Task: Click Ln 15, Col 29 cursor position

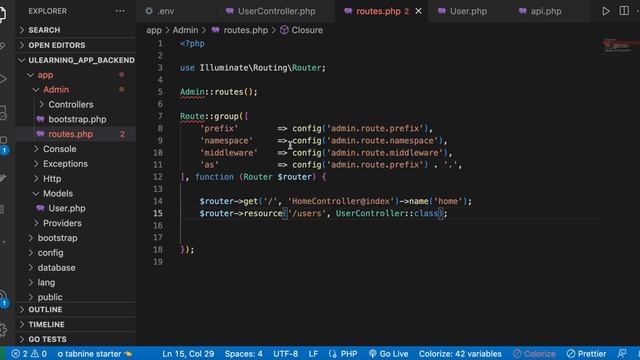Action: (188, 354)
